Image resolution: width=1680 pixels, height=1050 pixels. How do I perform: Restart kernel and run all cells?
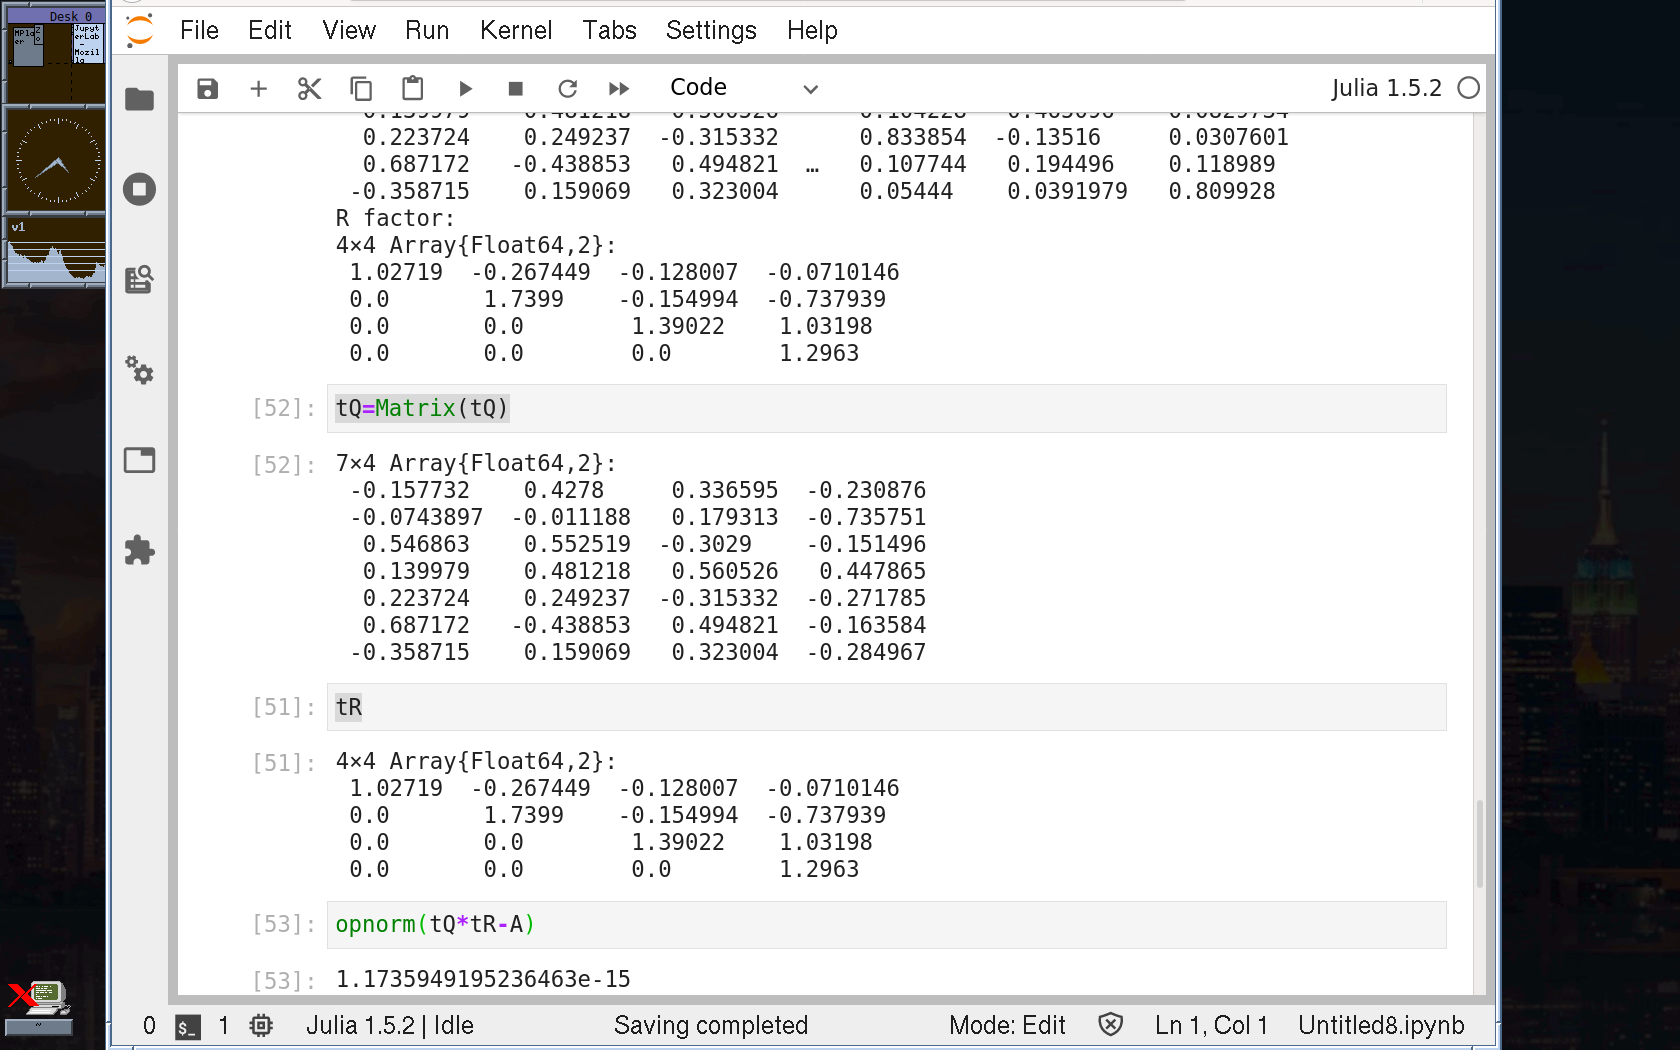(x=619, y=89)
